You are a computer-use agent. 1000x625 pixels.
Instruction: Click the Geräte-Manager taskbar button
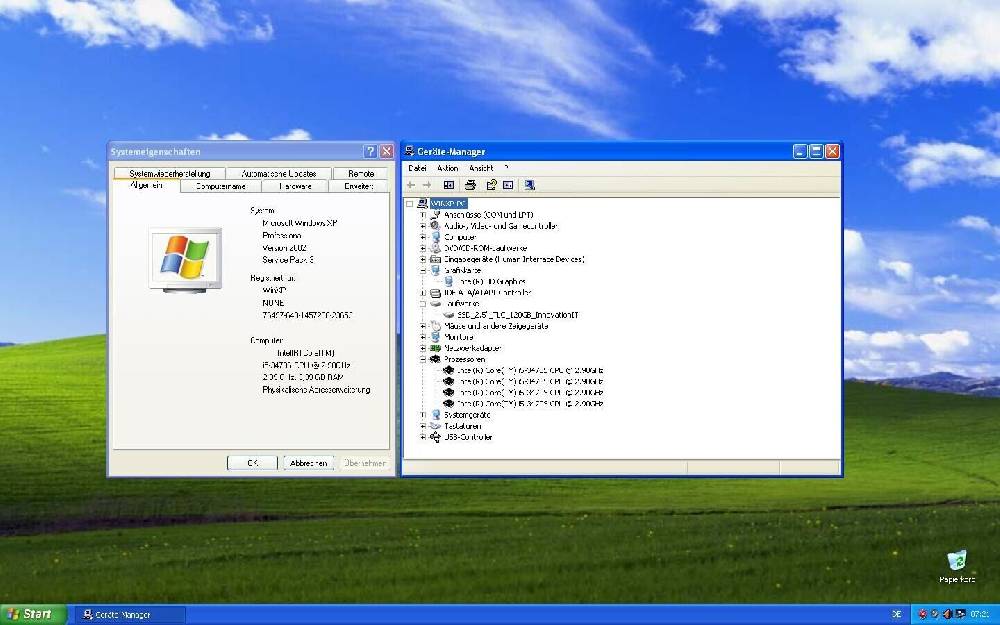132,615
